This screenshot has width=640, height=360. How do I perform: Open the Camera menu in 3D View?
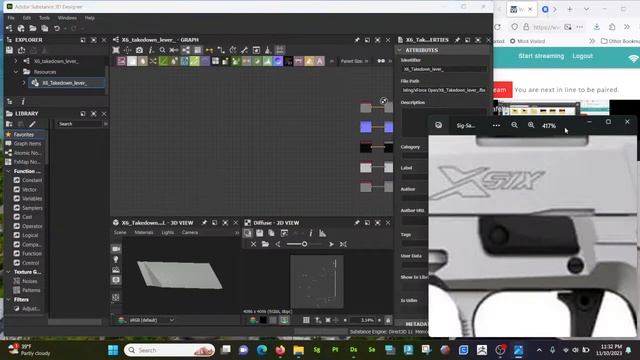(x=190, y=233)
